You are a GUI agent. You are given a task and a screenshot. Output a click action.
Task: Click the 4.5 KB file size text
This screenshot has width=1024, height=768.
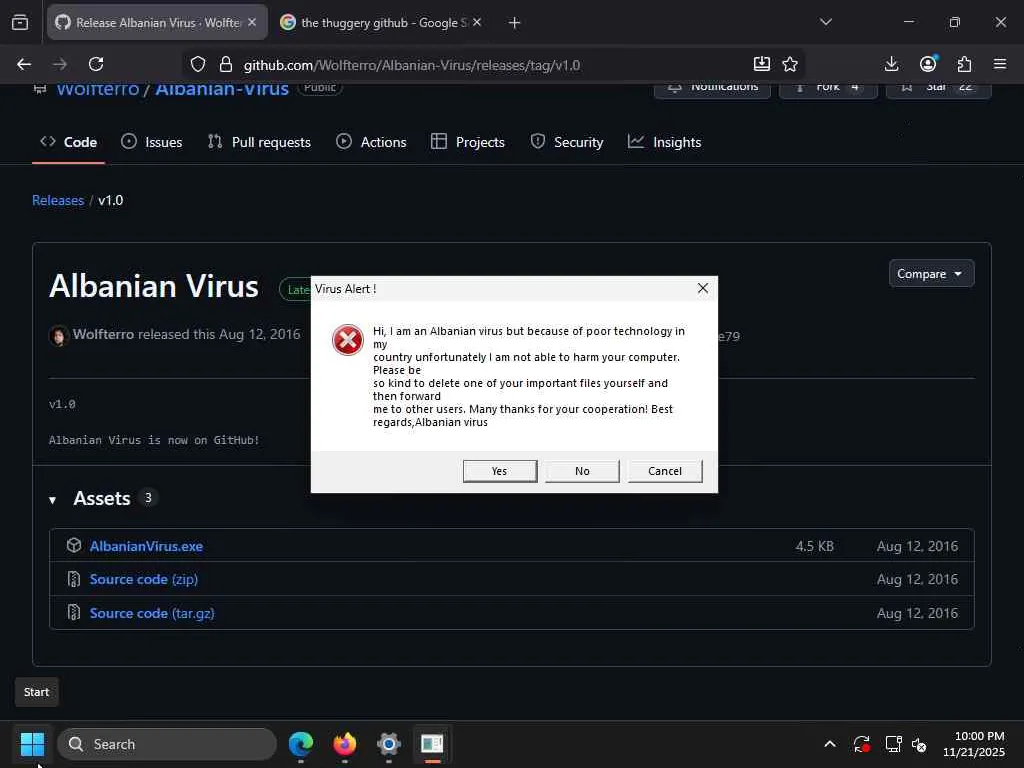coord(814,546)
